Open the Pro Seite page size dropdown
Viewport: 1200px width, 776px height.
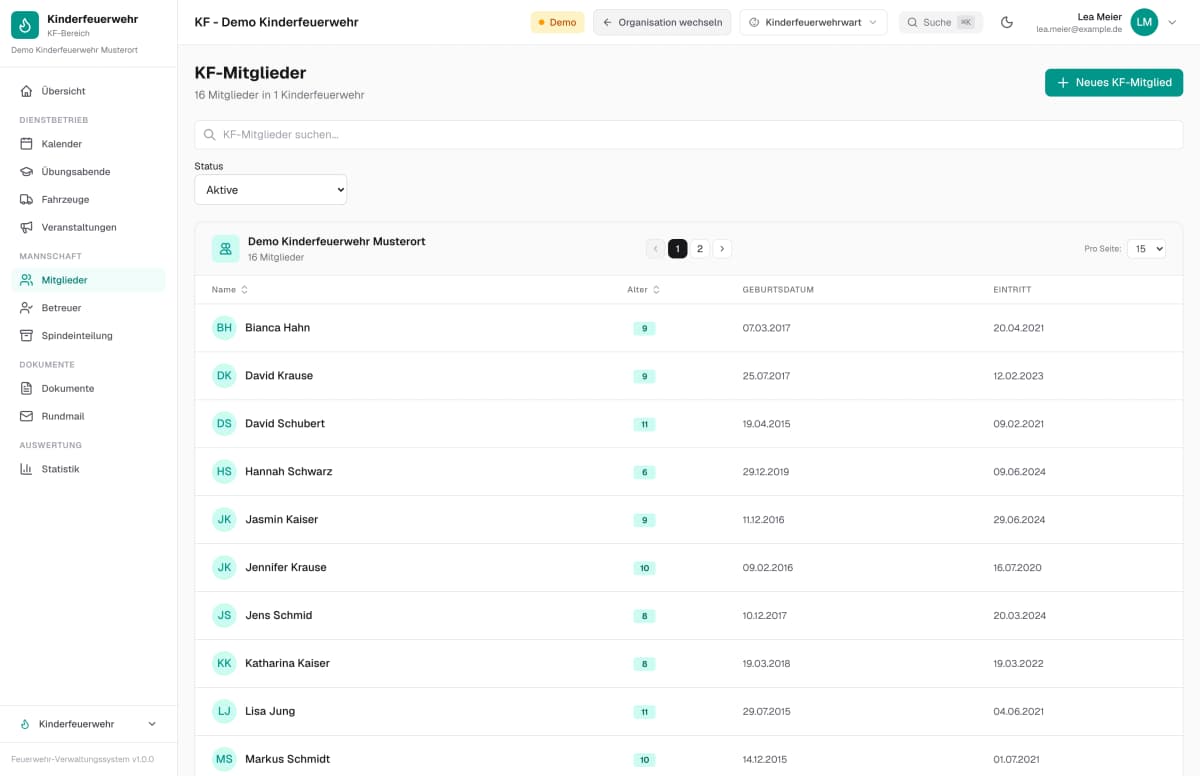click(1146, 249)
